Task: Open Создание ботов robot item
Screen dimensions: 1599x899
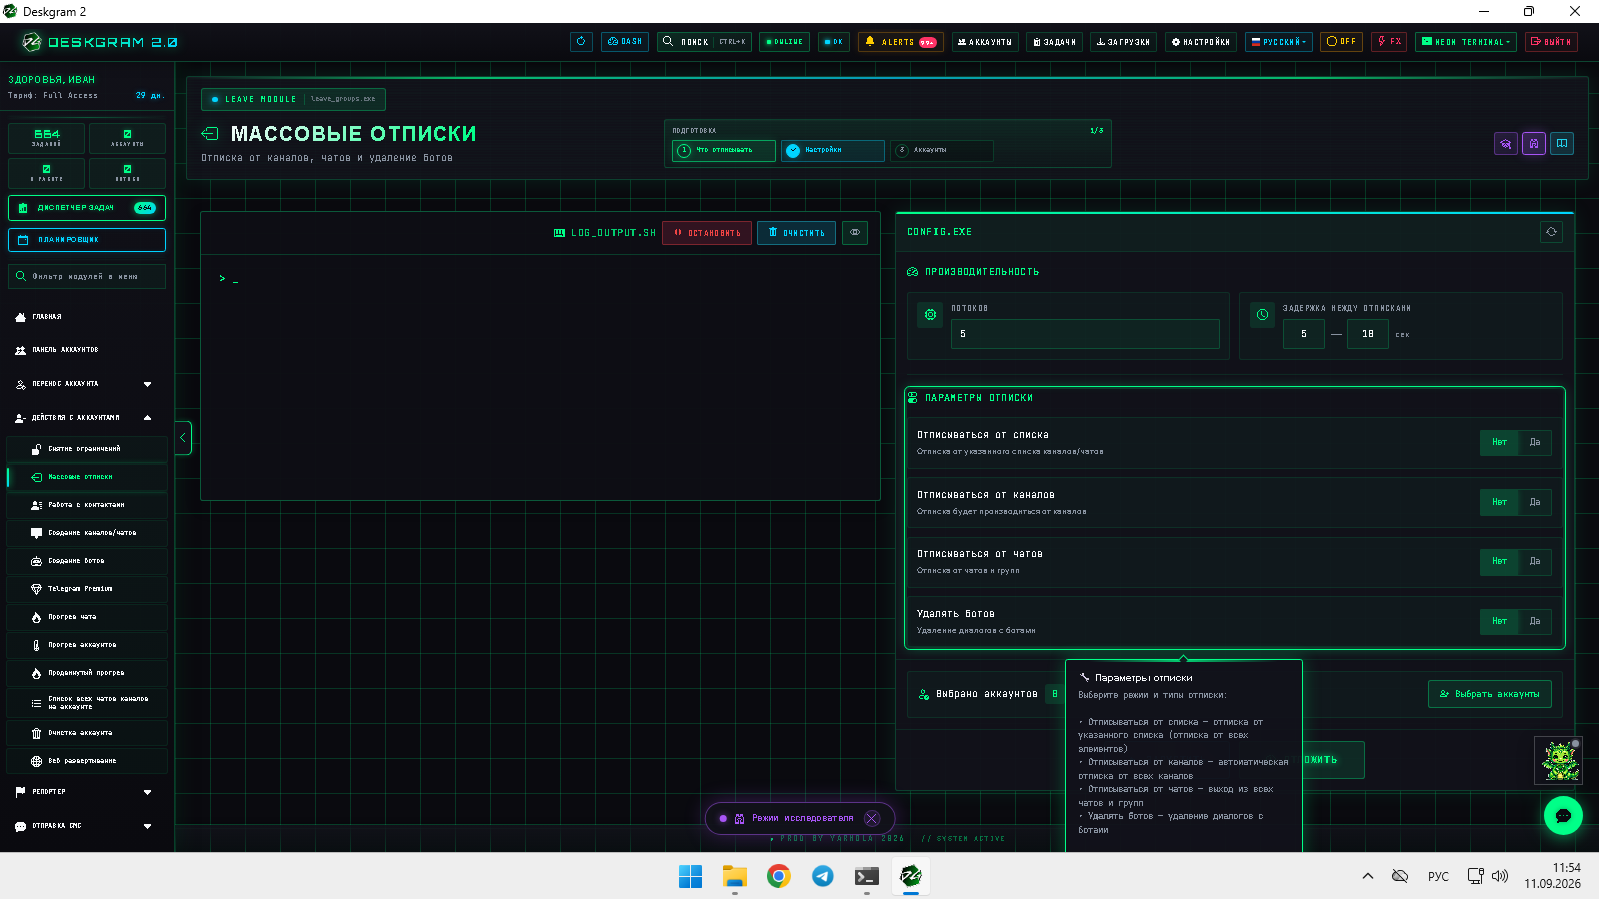Action: pos(87,561)
